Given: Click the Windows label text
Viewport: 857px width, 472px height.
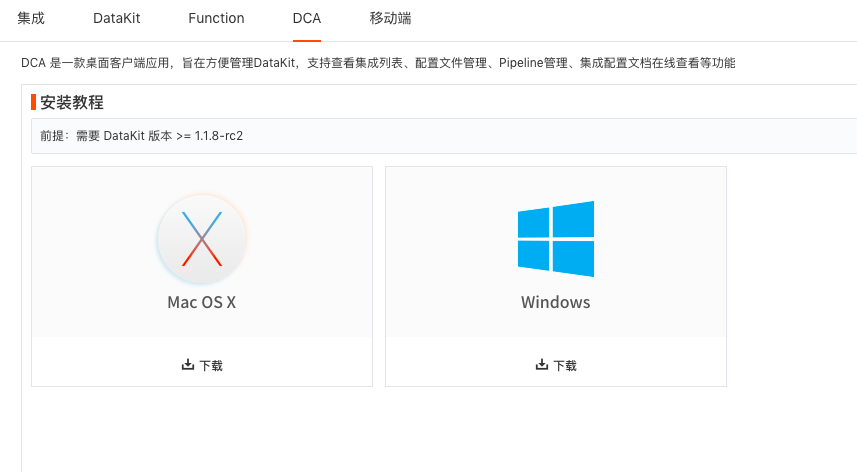Looking at the screenshot, I should pyautogui.click(x=555, y=302).
